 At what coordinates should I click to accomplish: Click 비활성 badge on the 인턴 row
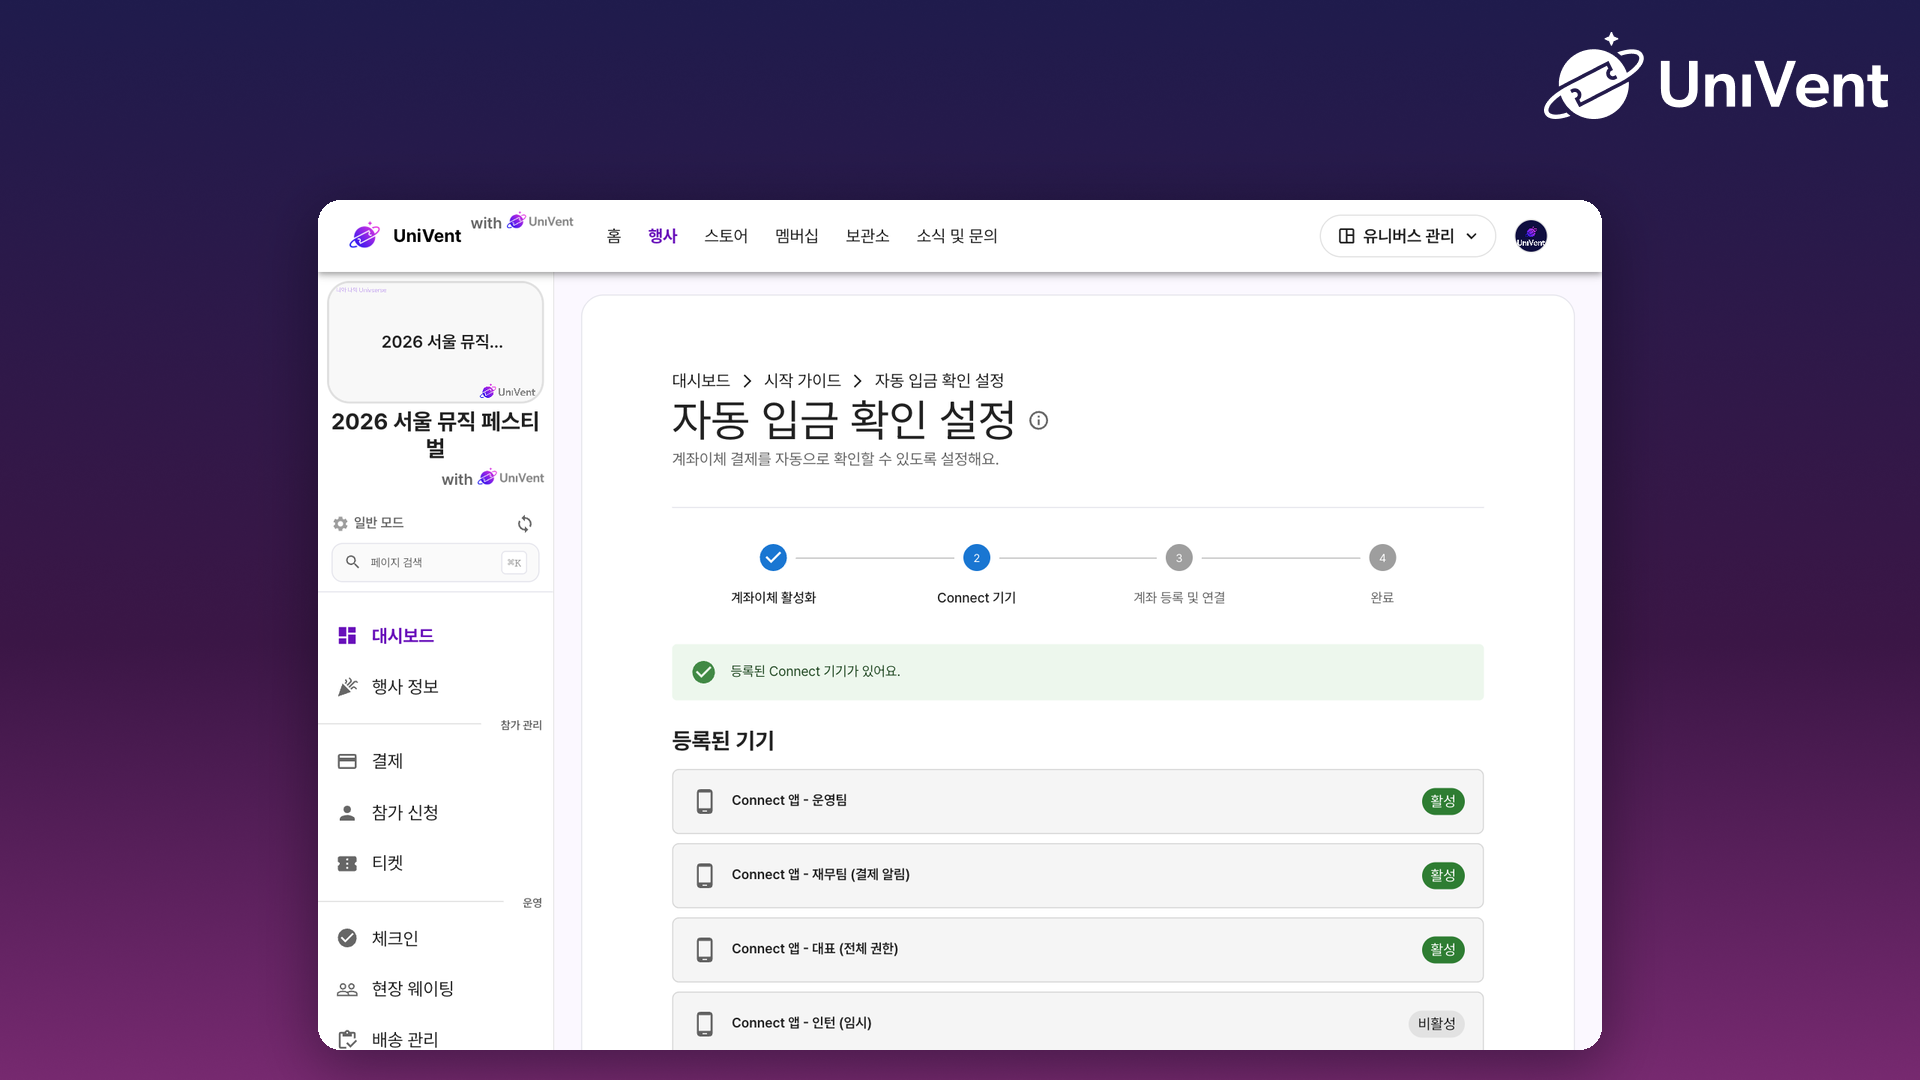tap(1437, 1024)
